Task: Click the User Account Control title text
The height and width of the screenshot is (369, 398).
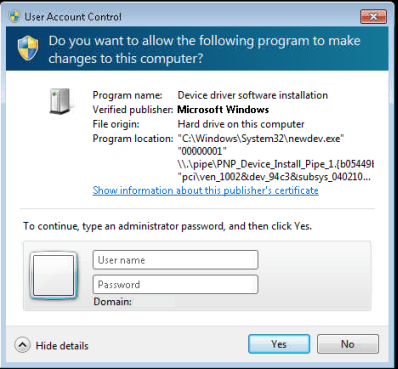Action: (73, 17)
